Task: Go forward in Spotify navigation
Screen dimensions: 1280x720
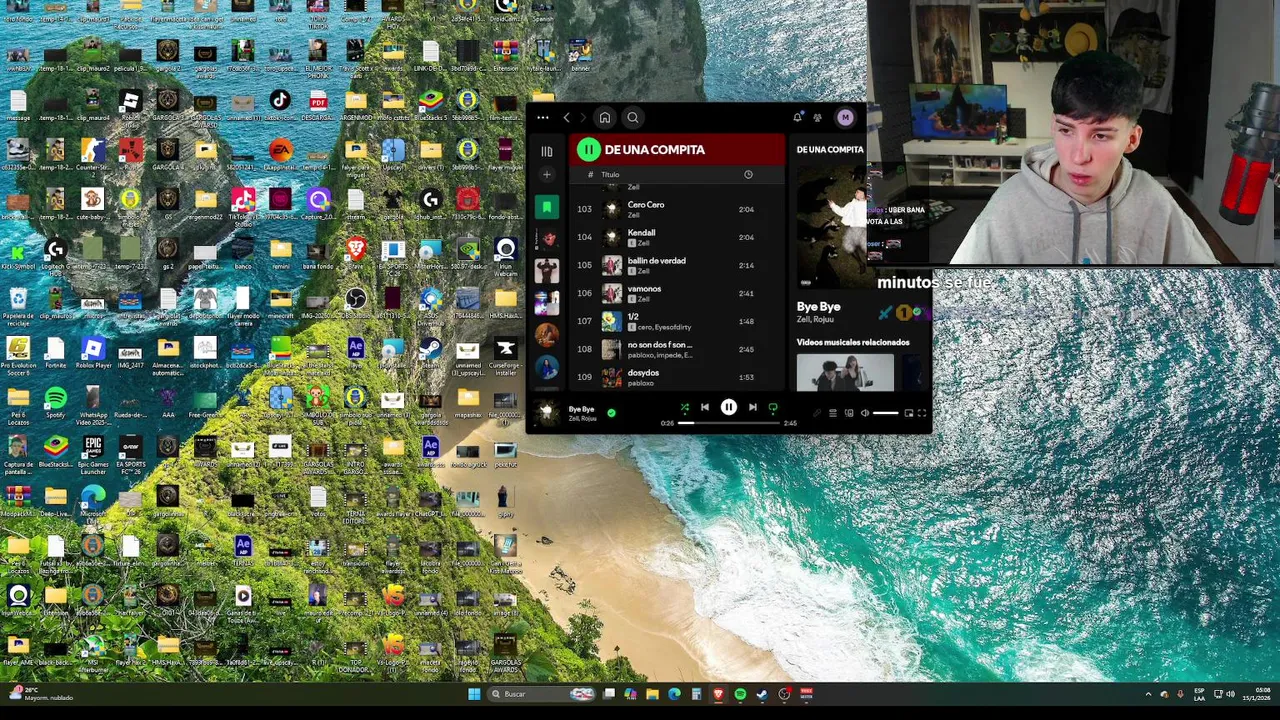Action: pos(583,118)
